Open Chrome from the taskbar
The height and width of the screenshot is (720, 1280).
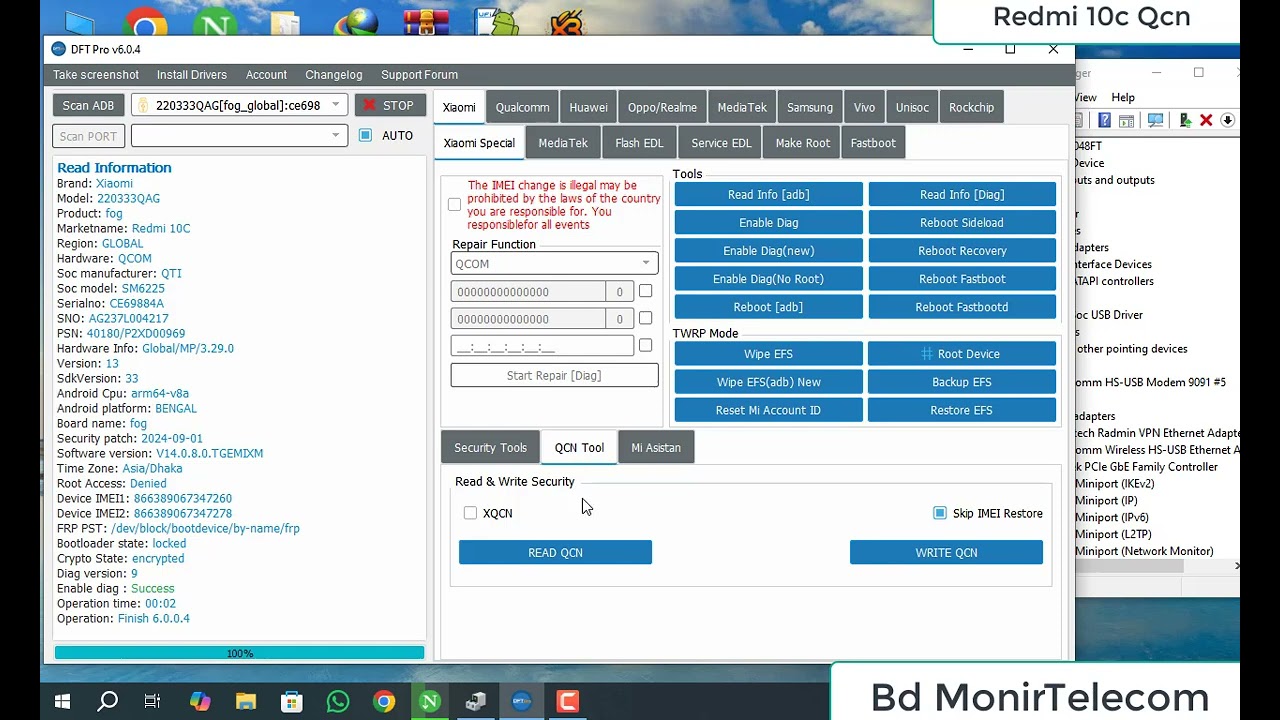click(384, 702)
